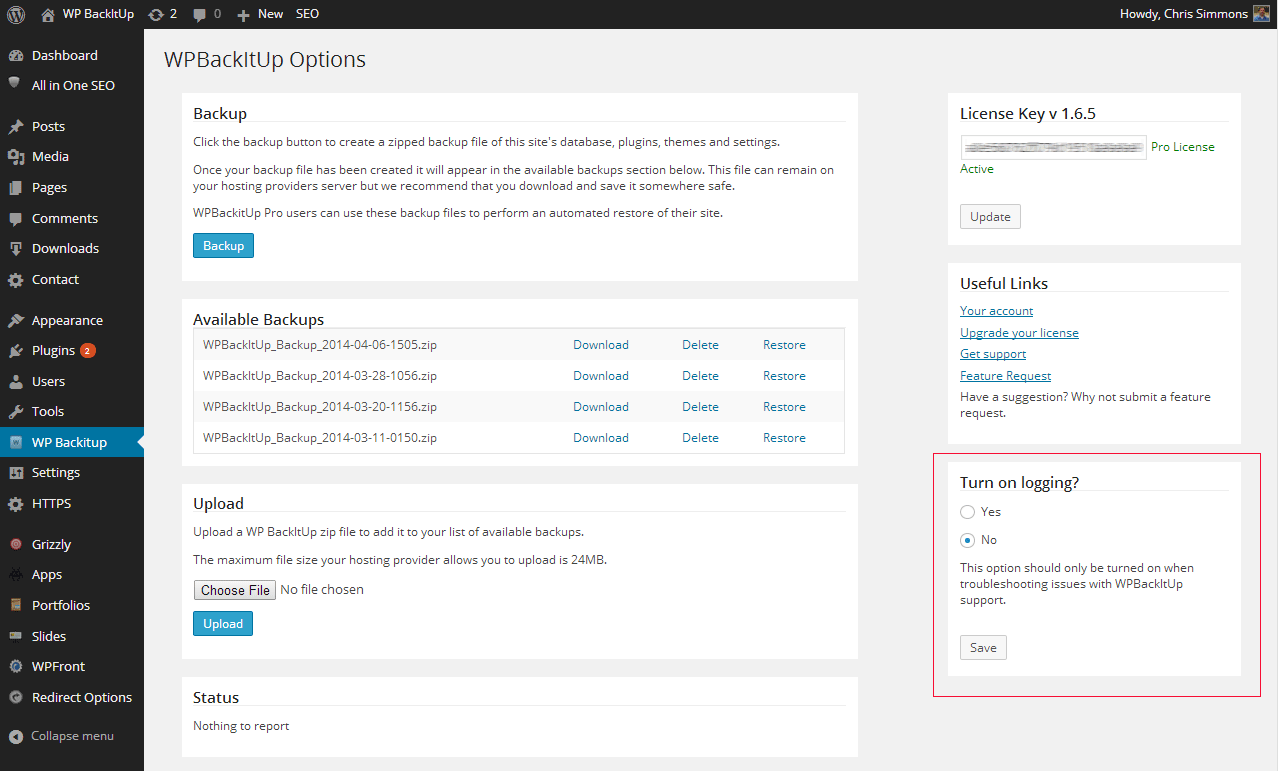Click file name WPBackItUp_Backup_2014-03-28-1056.zip
The image size is (1278, 771).
coord(320,376)
